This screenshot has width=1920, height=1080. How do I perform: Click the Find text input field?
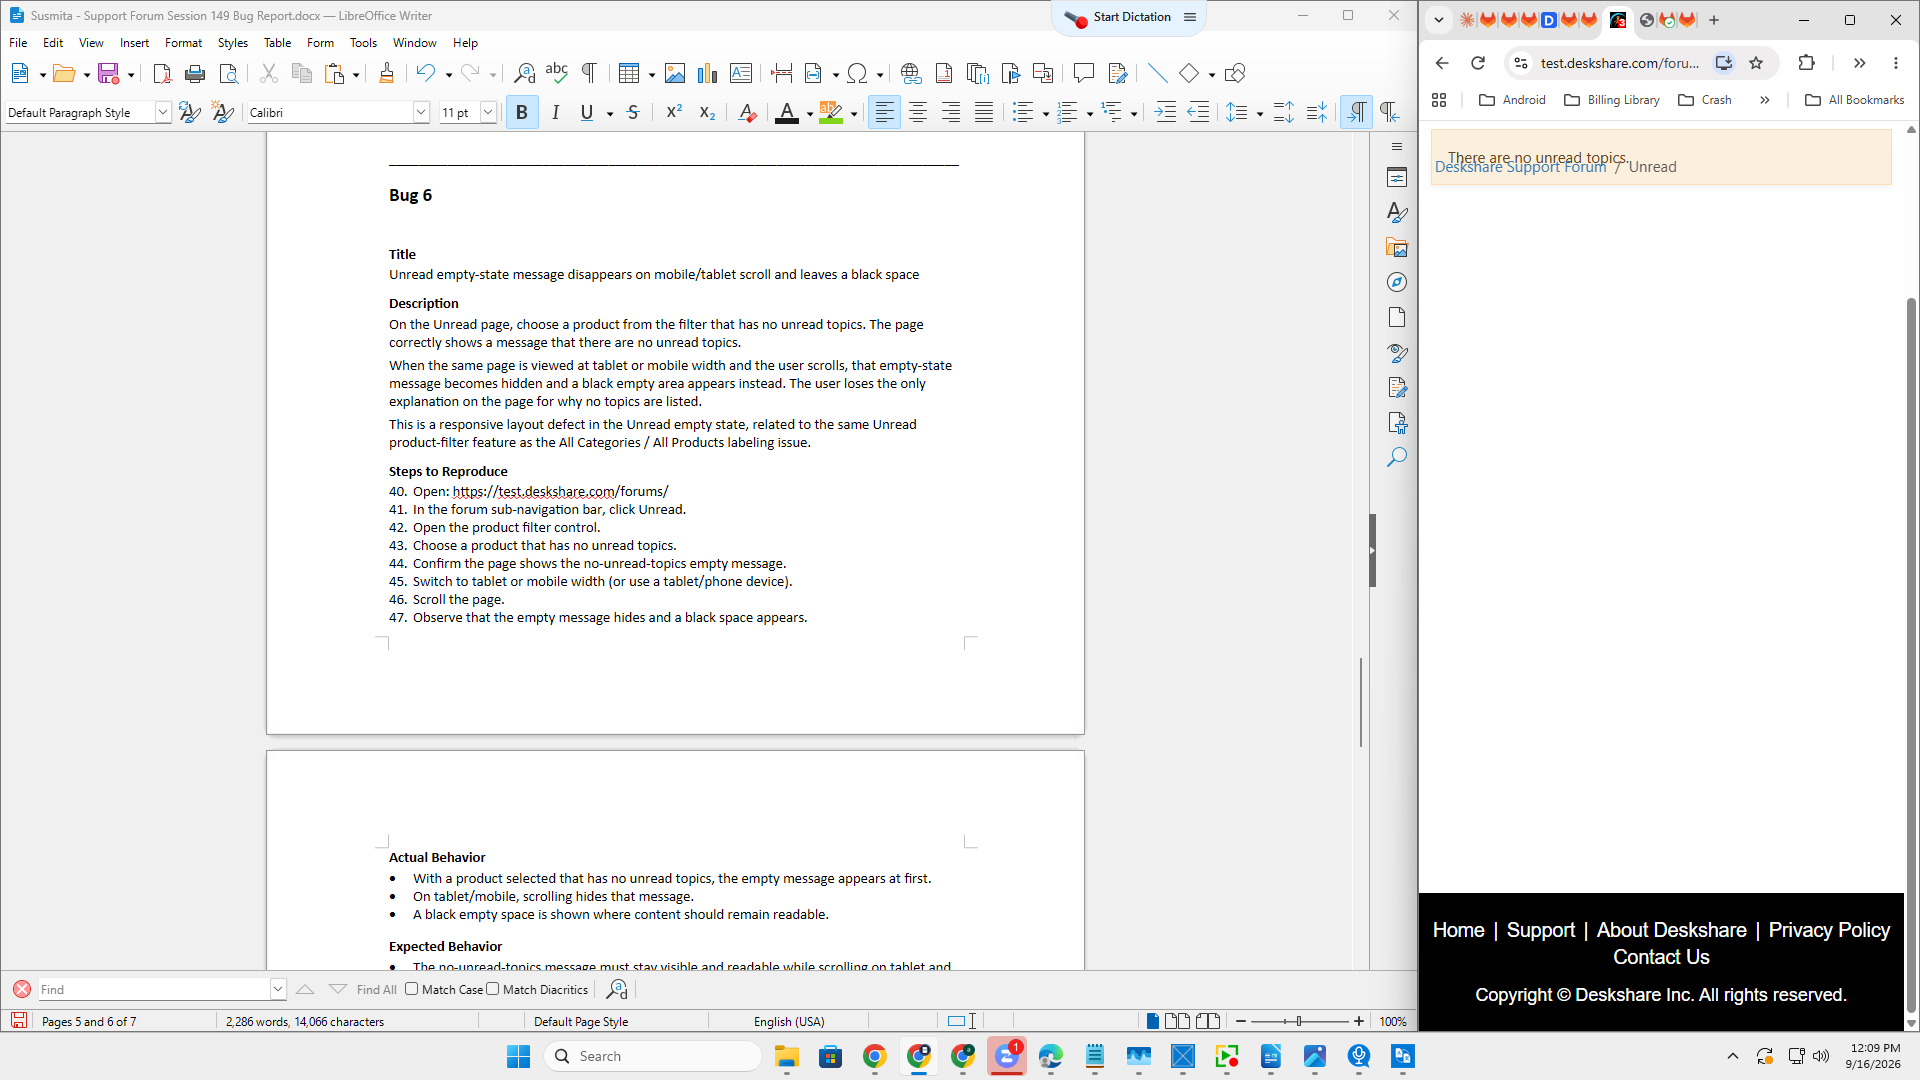pos(153,989)
